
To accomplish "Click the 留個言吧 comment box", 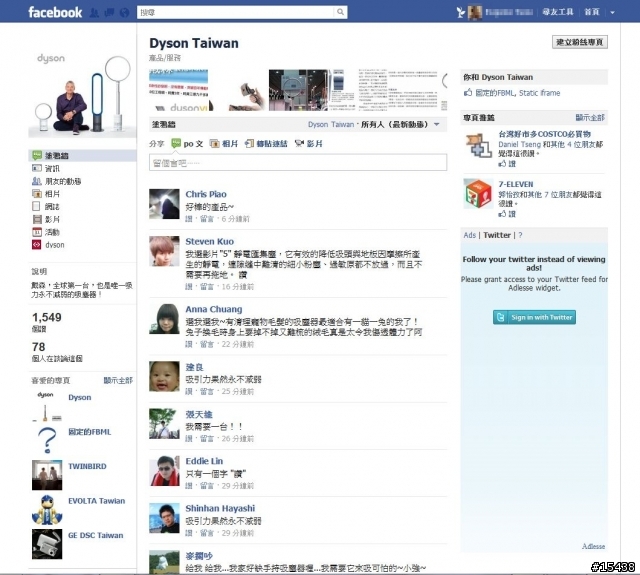I will coord(298,163).
